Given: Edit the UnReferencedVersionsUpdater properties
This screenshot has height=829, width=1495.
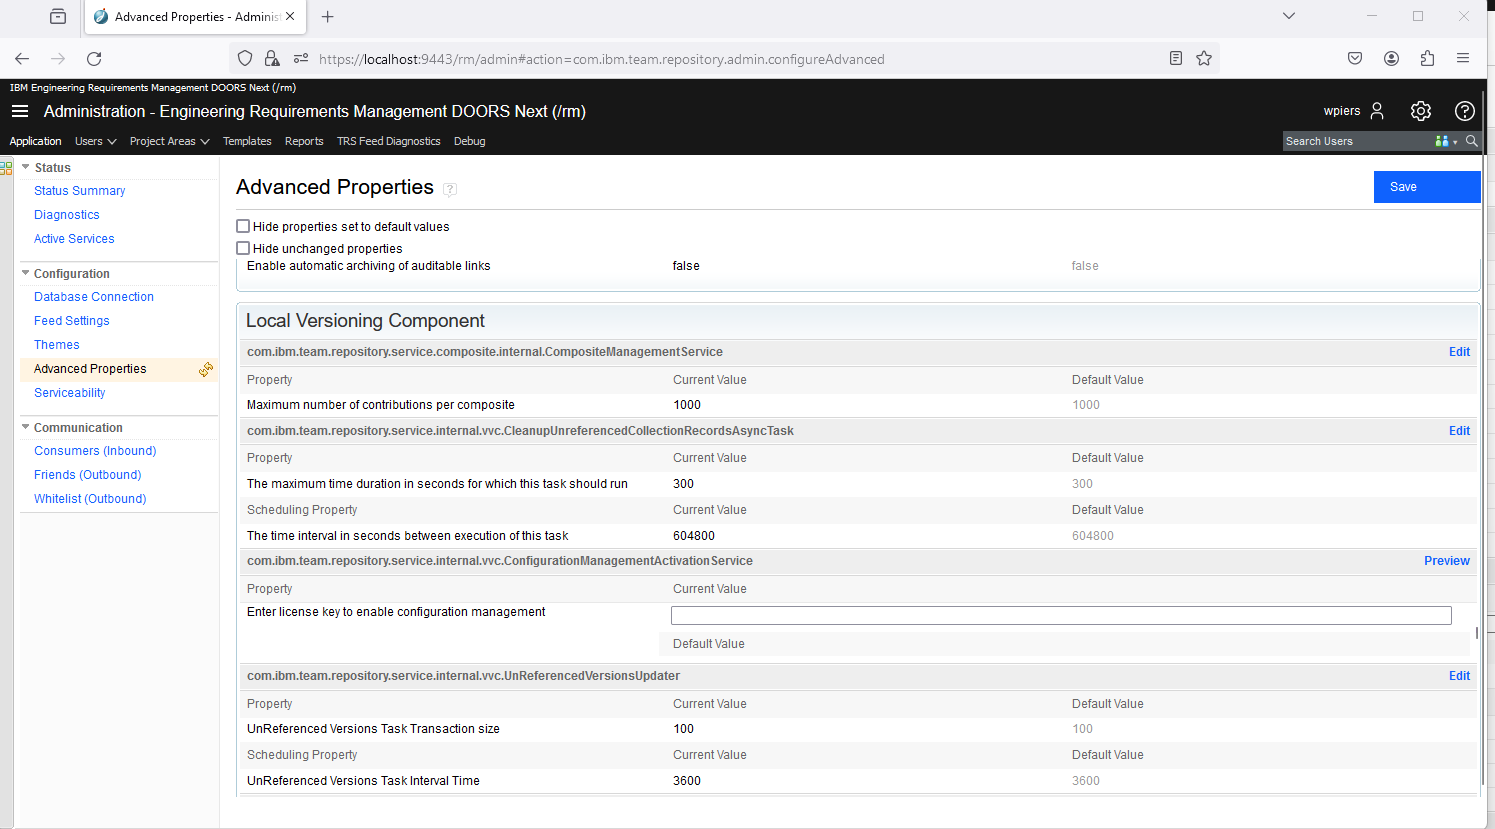Looking at the screenshot, I should click(1459, 676).
